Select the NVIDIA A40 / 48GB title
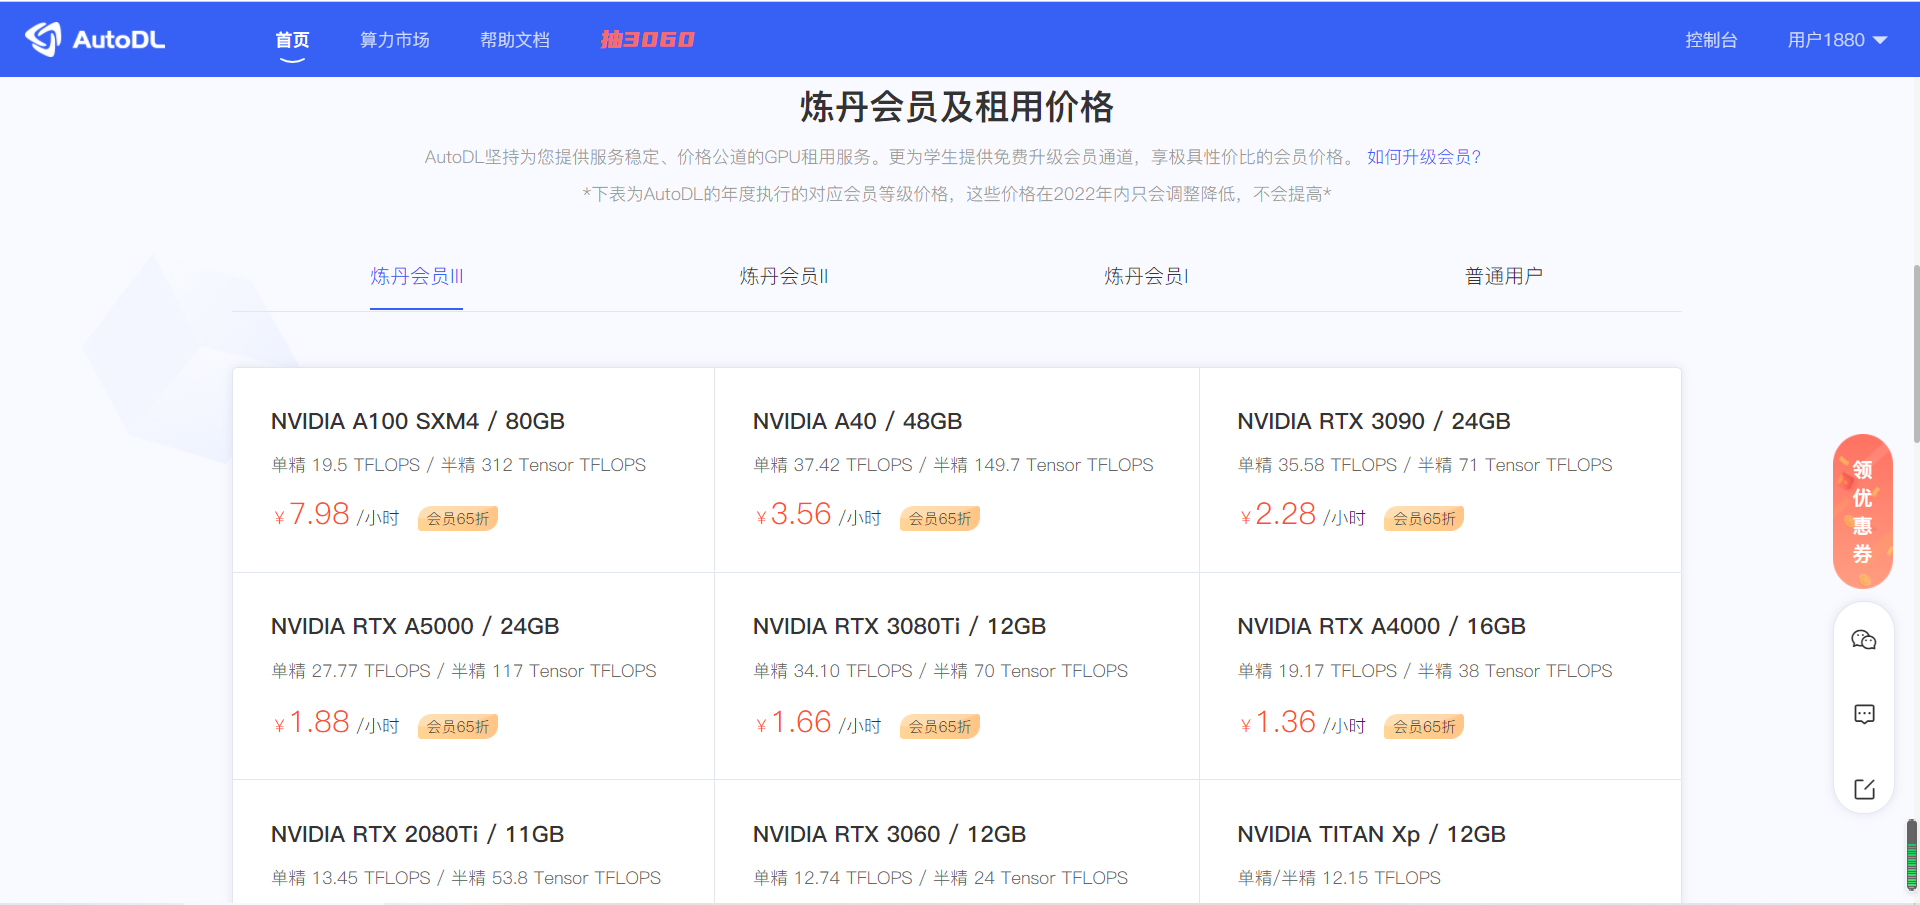 point(857,421)
